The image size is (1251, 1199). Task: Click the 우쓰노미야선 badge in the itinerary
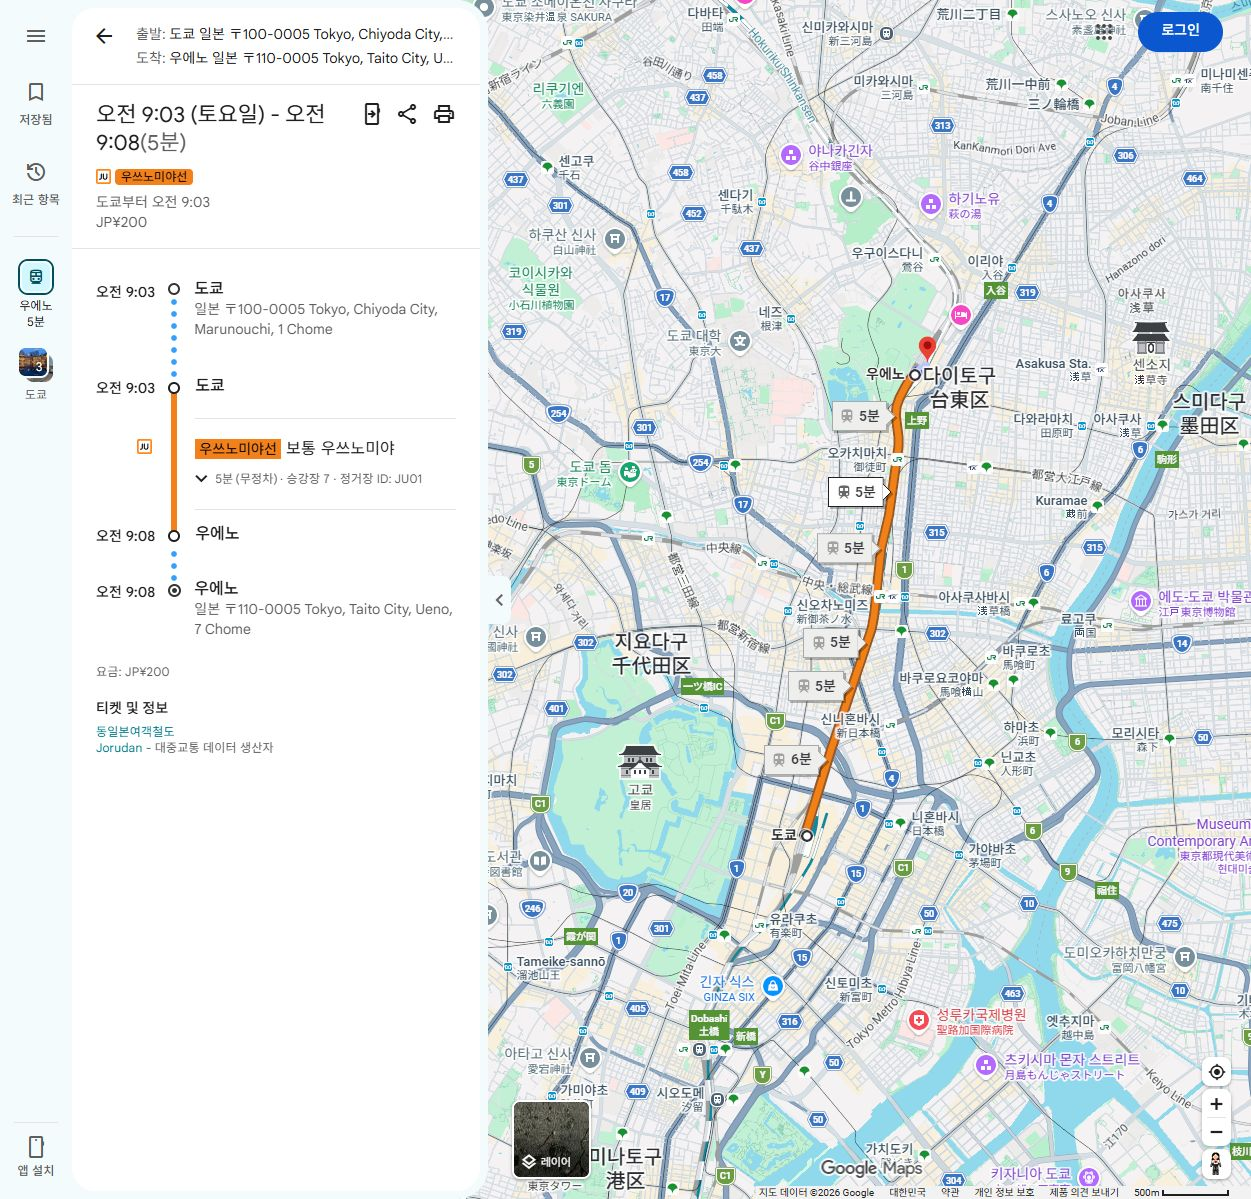[237, 448]
